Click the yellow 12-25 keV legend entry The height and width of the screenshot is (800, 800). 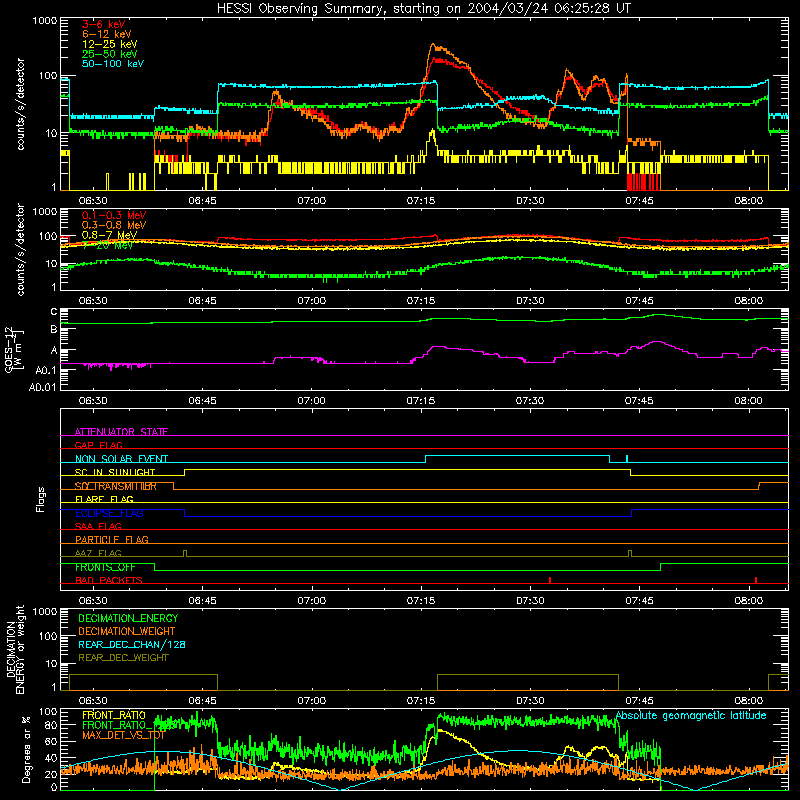109,44
